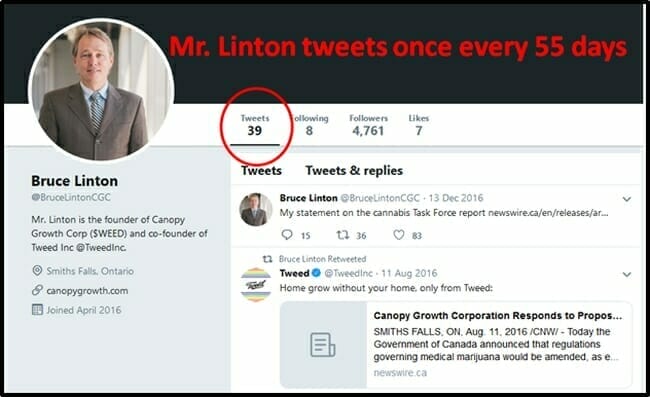Open the canopygrowth.com website link
The height and width of the screenshot is (397, 650).
tap(87, 290)
